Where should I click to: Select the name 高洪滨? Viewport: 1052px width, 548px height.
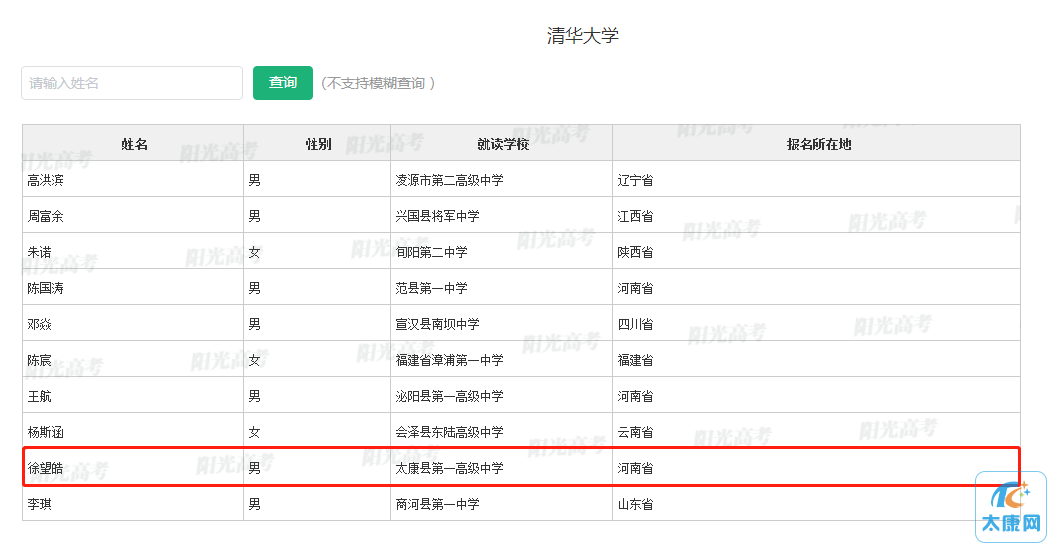[46, 180]
